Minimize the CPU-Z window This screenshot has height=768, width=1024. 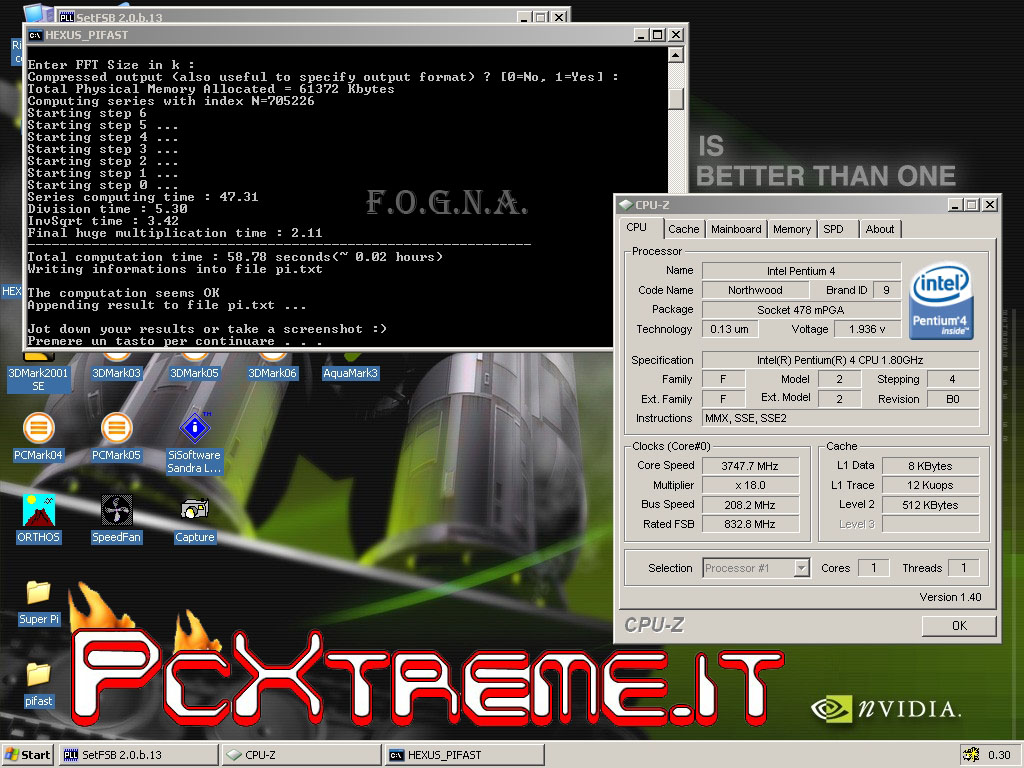click(955, 205)
